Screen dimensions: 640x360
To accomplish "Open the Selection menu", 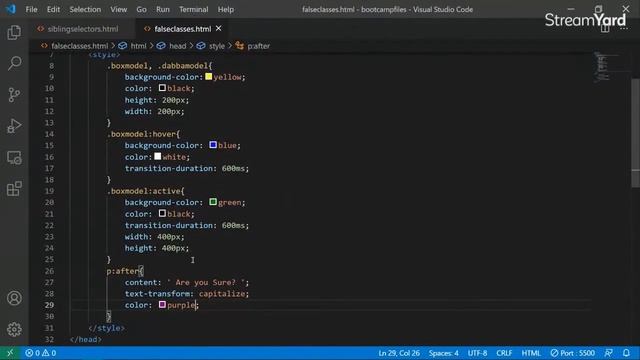I will (x=85, y=9).
